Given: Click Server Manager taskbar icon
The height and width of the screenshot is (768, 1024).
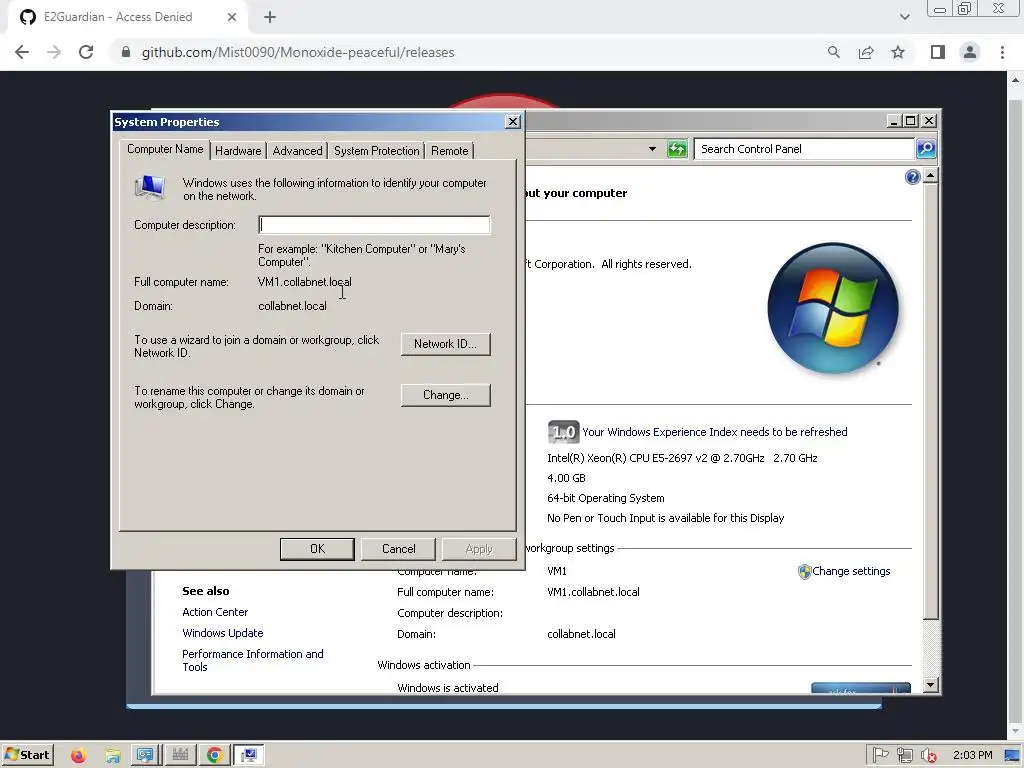Looking at the screenshot, I should coord(146,755).
